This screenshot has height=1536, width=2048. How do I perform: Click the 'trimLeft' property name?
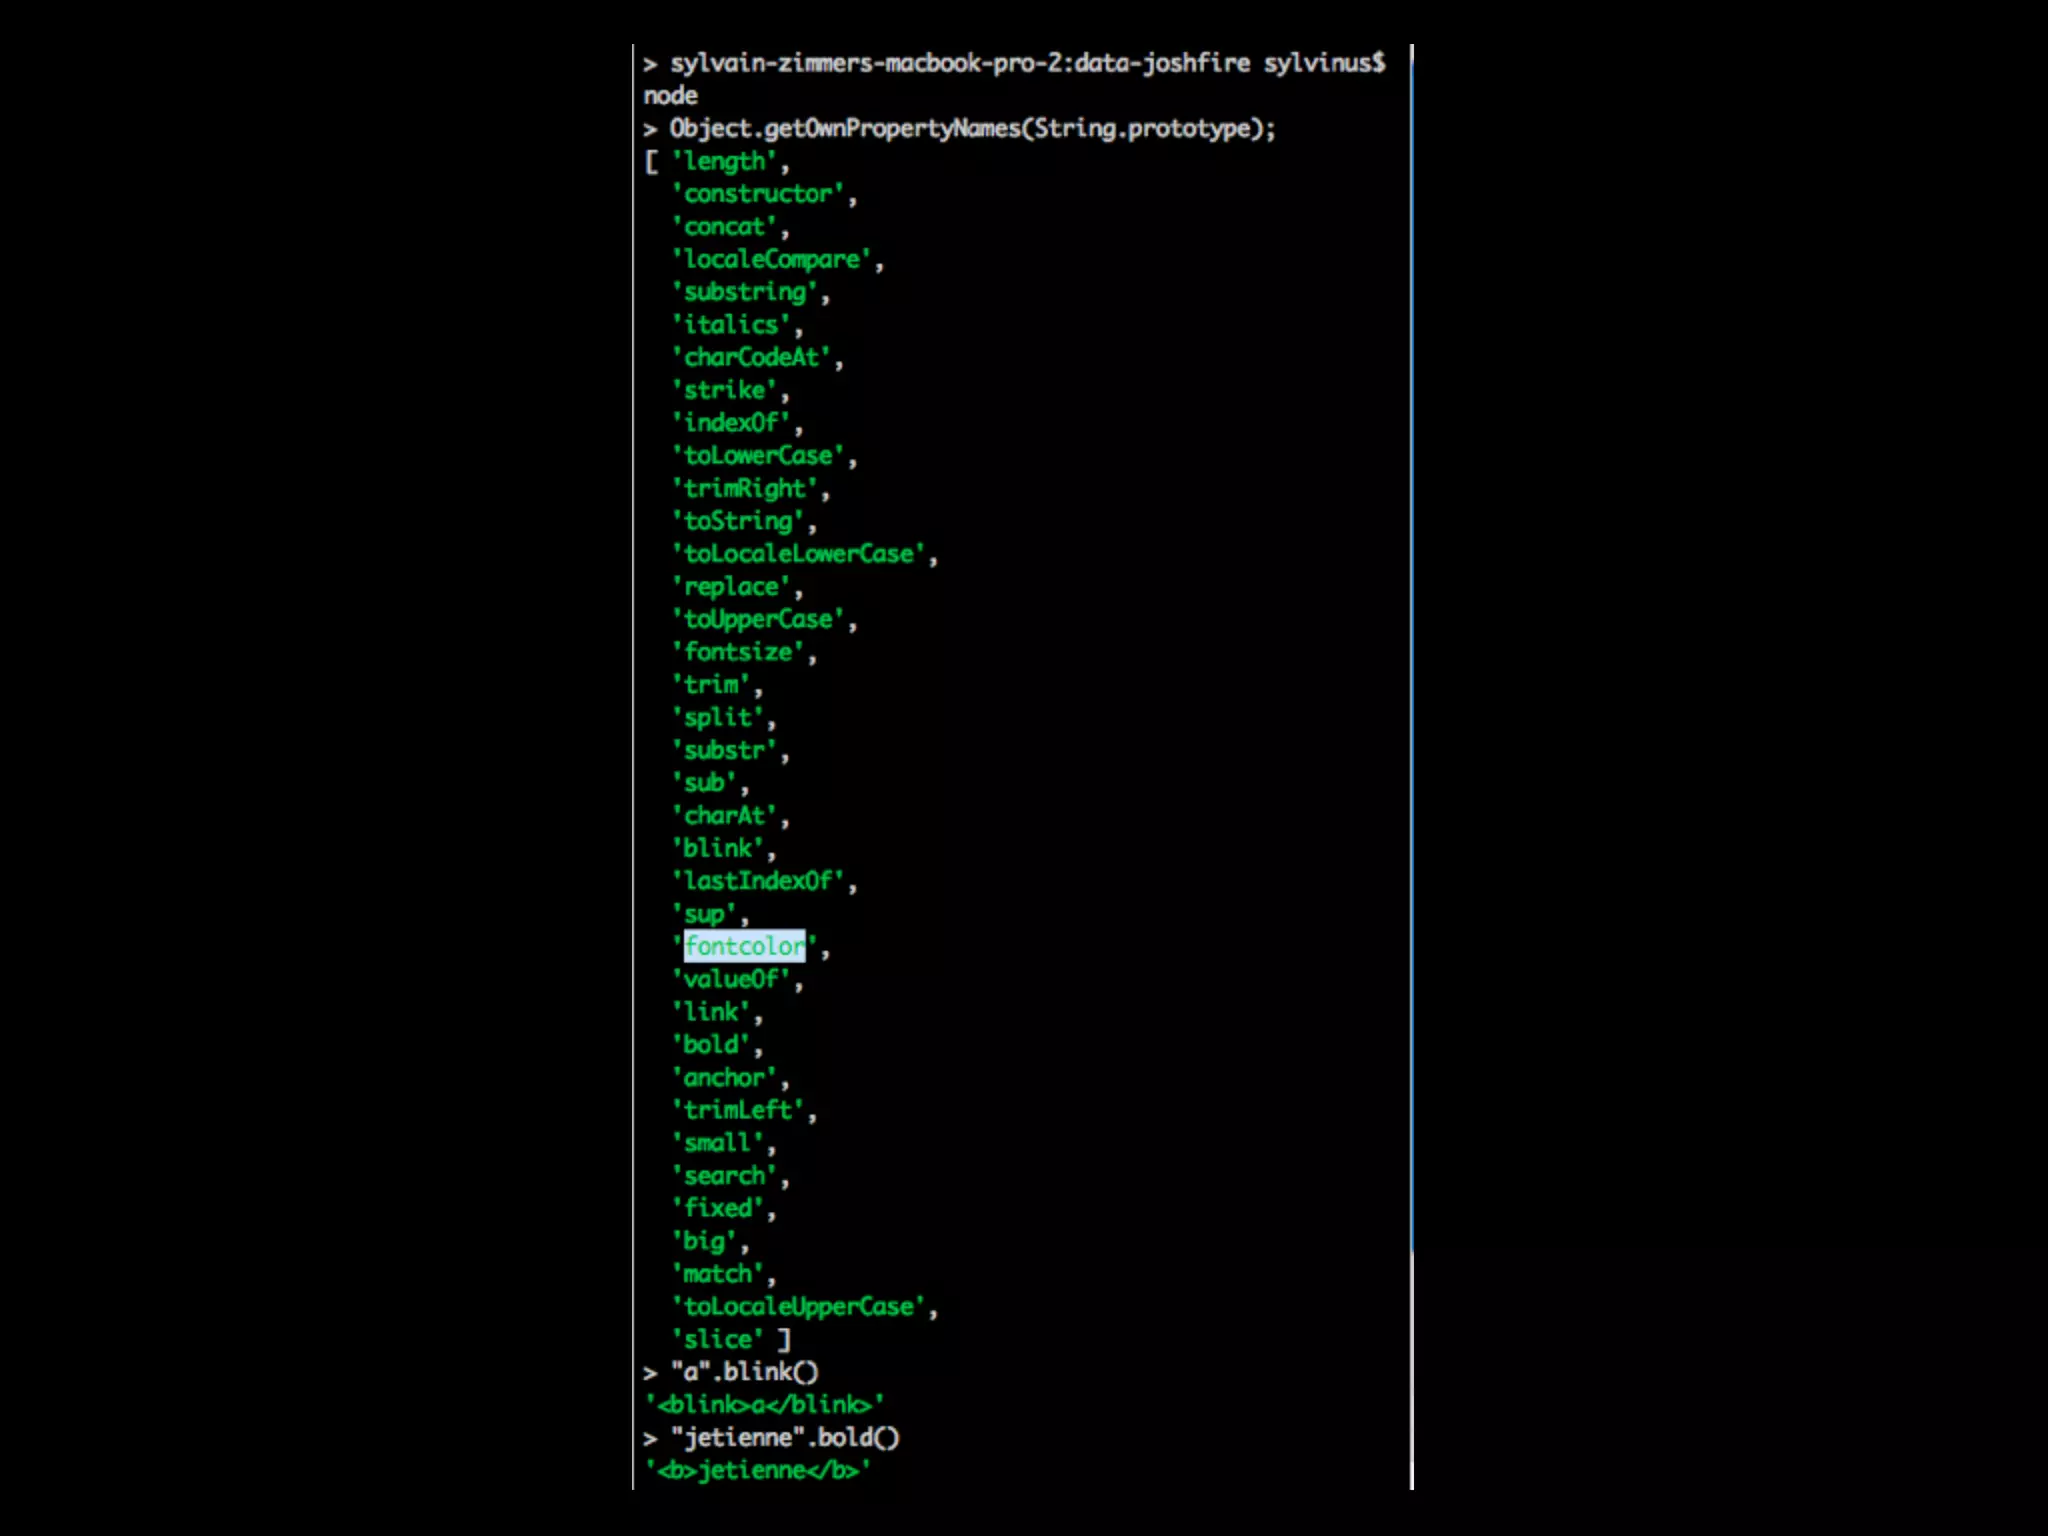click(737, 1110)
